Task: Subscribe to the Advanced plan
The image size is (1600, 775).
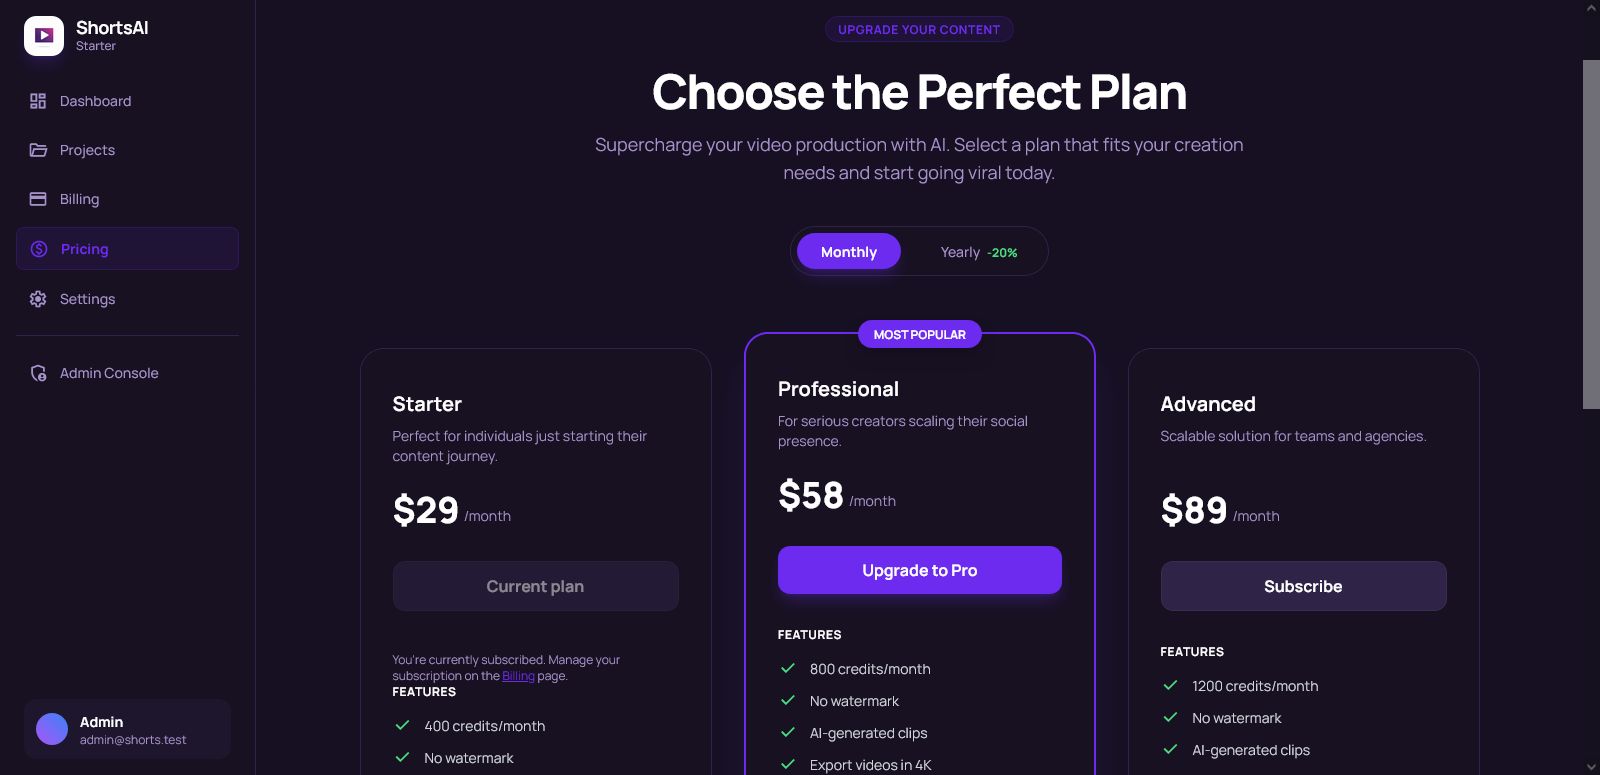Action: pos(1302,586)
